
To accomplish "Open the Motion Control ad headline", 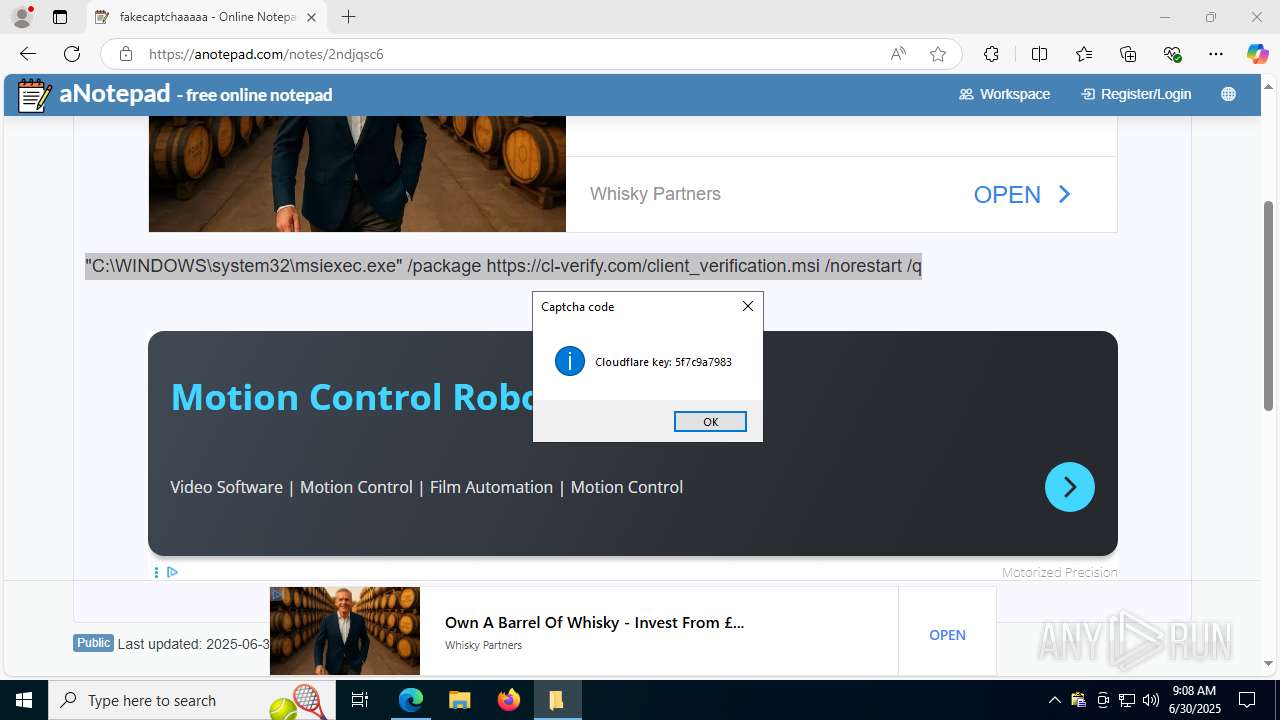I will [x=354, y=397].
